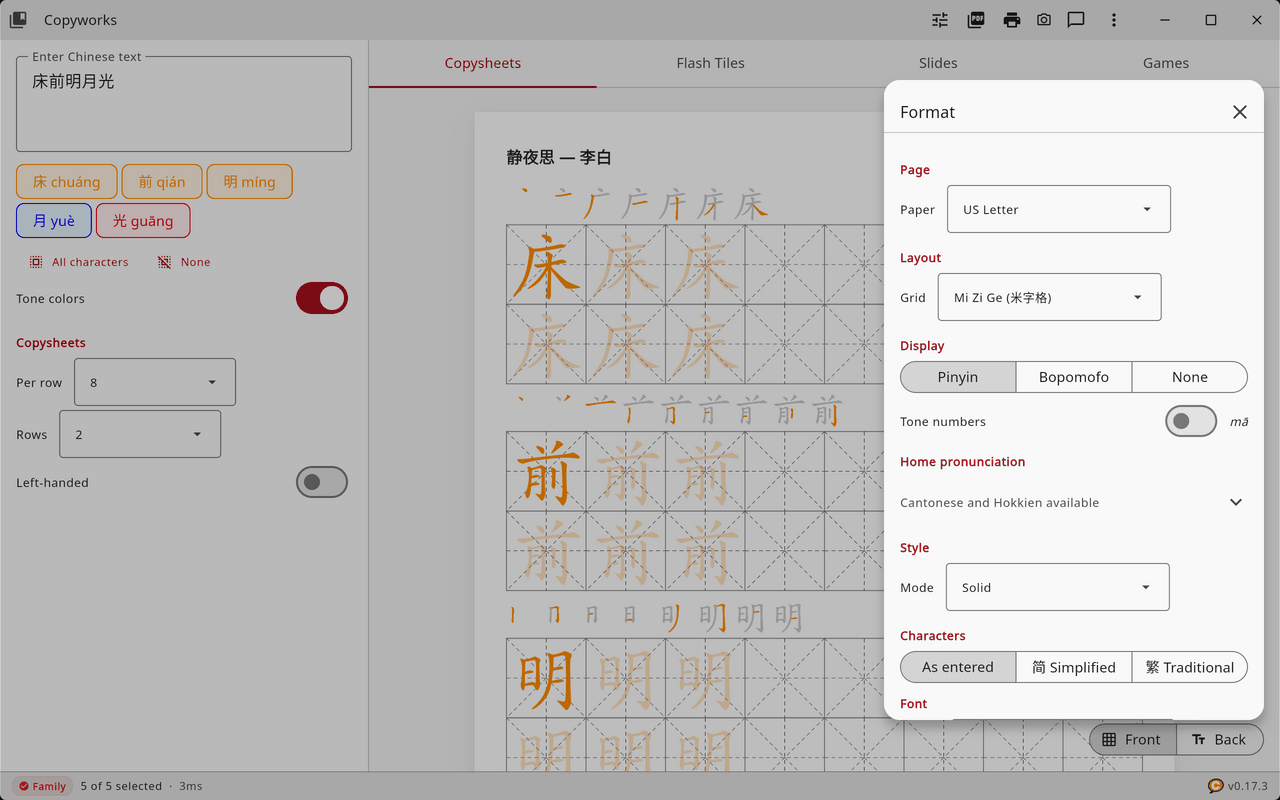1280x800 pixels.
Task: Open the Slides tab
Action: 938,63
